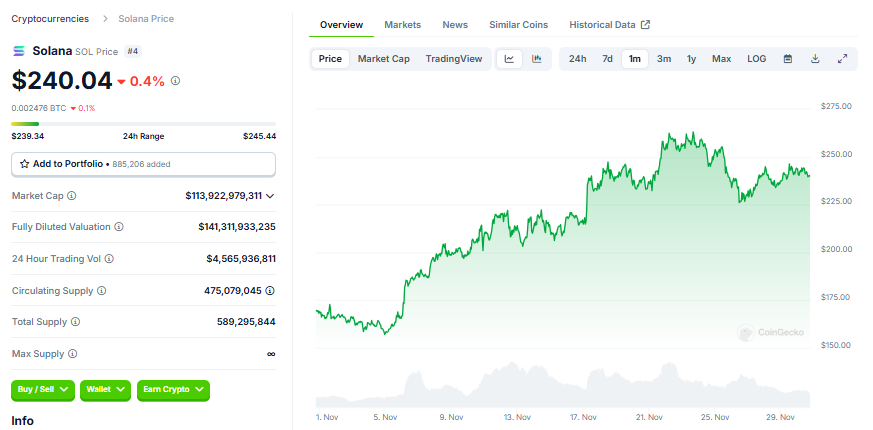Select the TradingView chart toggle
873x430 pixels.
[x=454, y=58]
